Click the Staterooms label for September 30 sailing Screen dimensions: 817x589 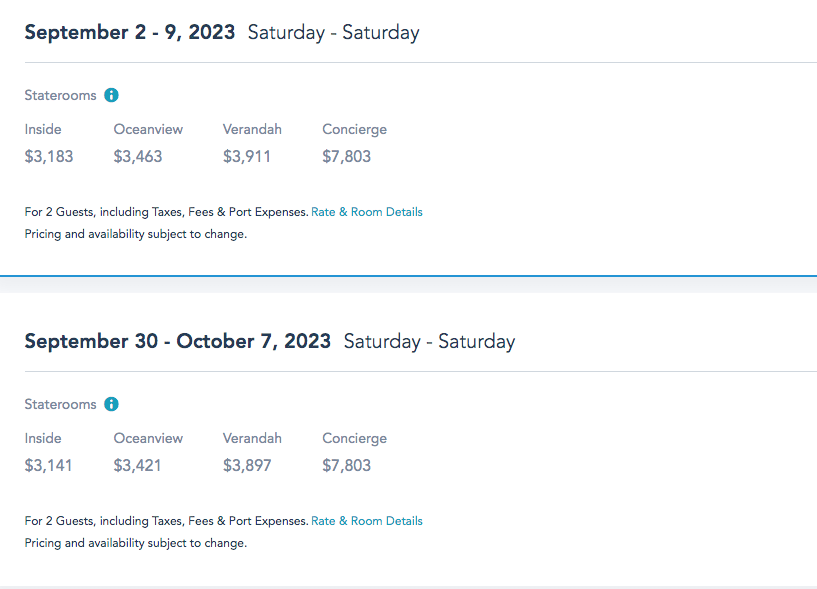(61, 404)
